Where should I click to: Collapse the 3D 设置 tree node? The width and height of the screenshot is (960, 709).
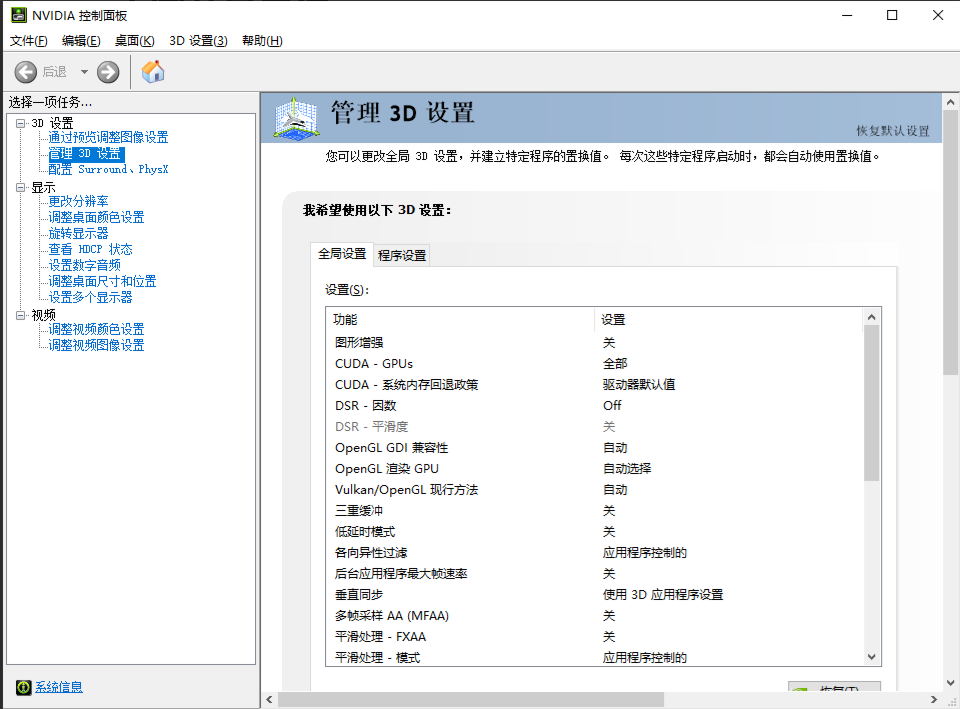point(20,123)
